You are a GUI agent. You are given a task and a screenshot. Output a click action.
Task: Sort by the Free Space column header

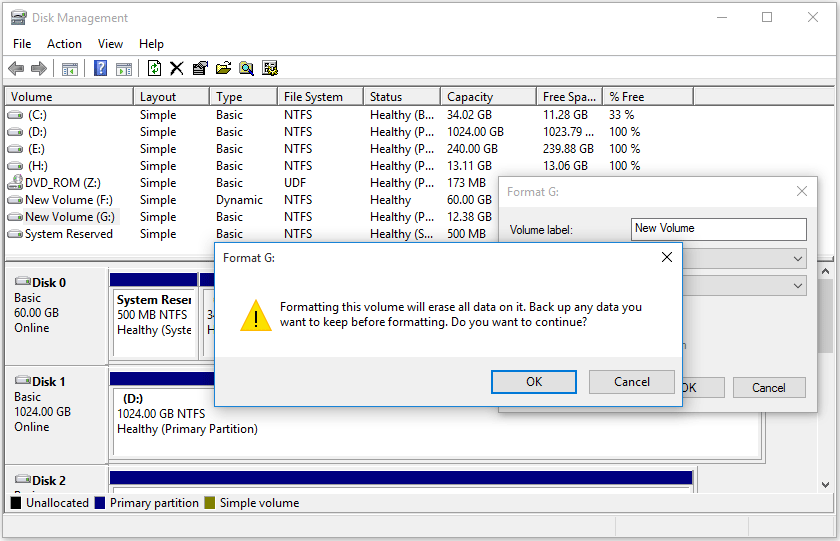point(569,97)
